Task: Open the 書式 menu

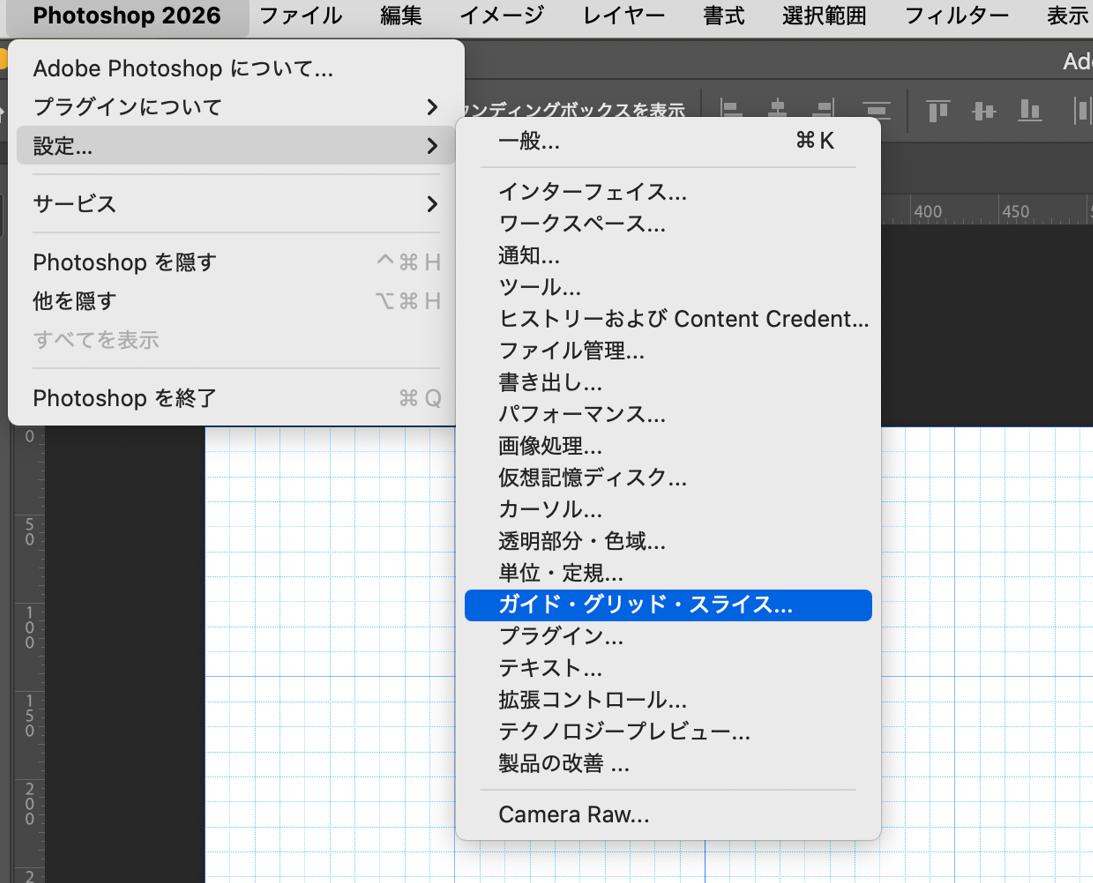Action: click(724, 15)
